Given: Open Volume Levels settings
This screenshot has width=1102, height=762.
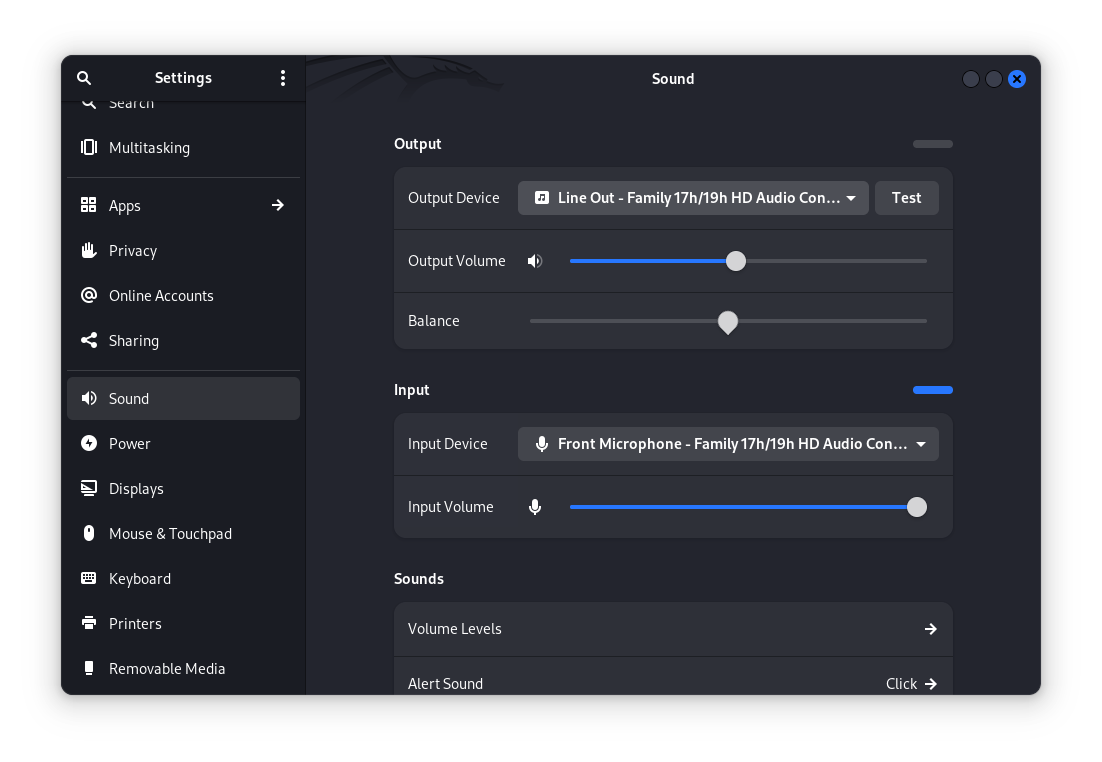Looking at the screenshot, I should point(673,629).
